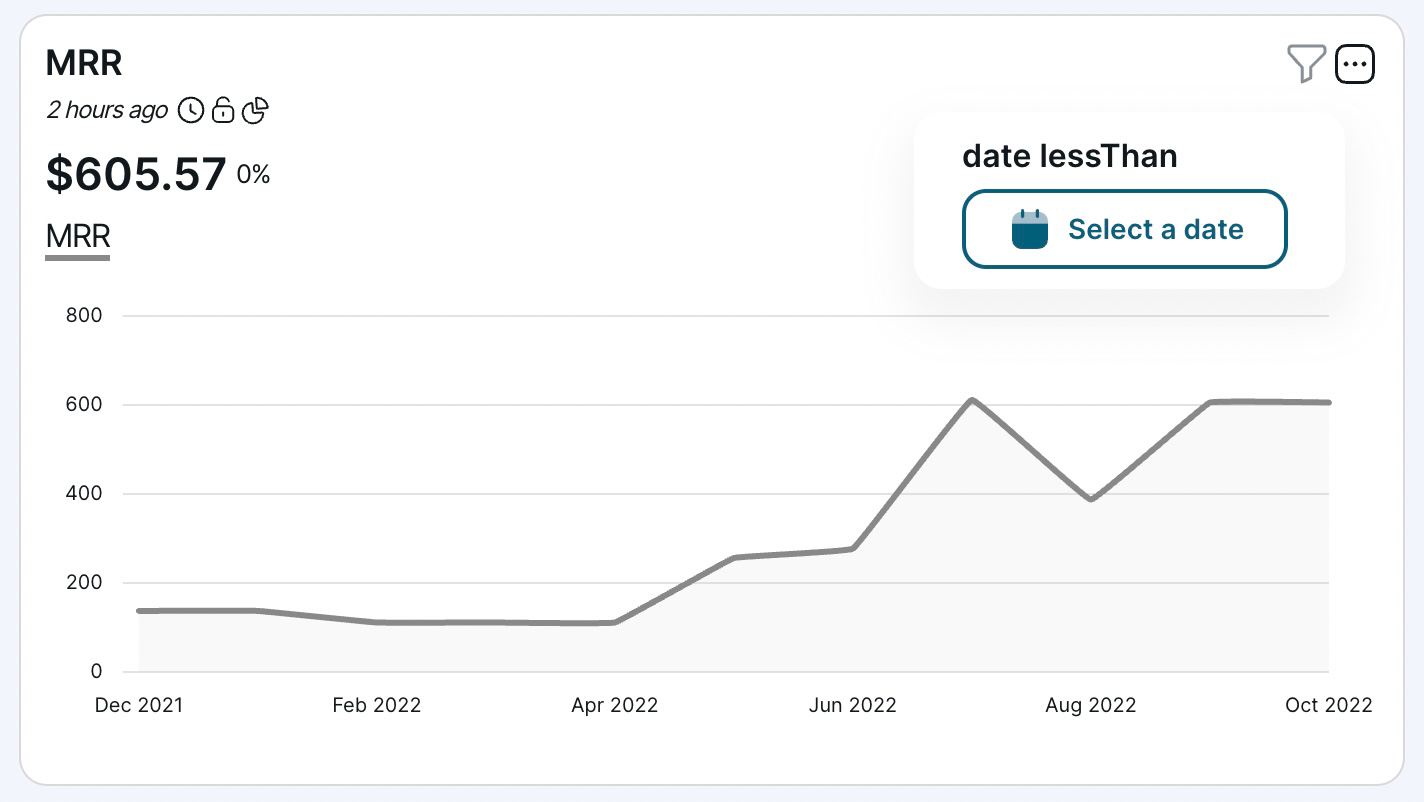Click the '2 hours ago' timestamp link

tap(107, 111)
